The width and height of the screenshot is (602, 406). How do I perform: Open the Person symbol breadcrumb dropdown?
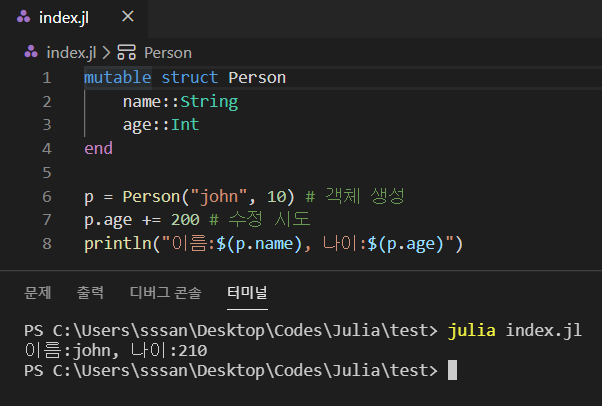pyautogui.click(x=167, y=52)
